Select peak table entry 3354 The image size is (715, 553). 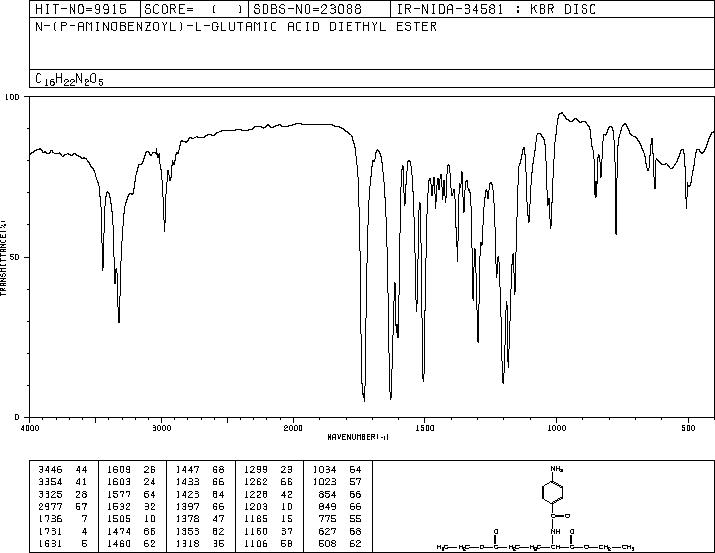pyautogui.click(x=50, y=481)
